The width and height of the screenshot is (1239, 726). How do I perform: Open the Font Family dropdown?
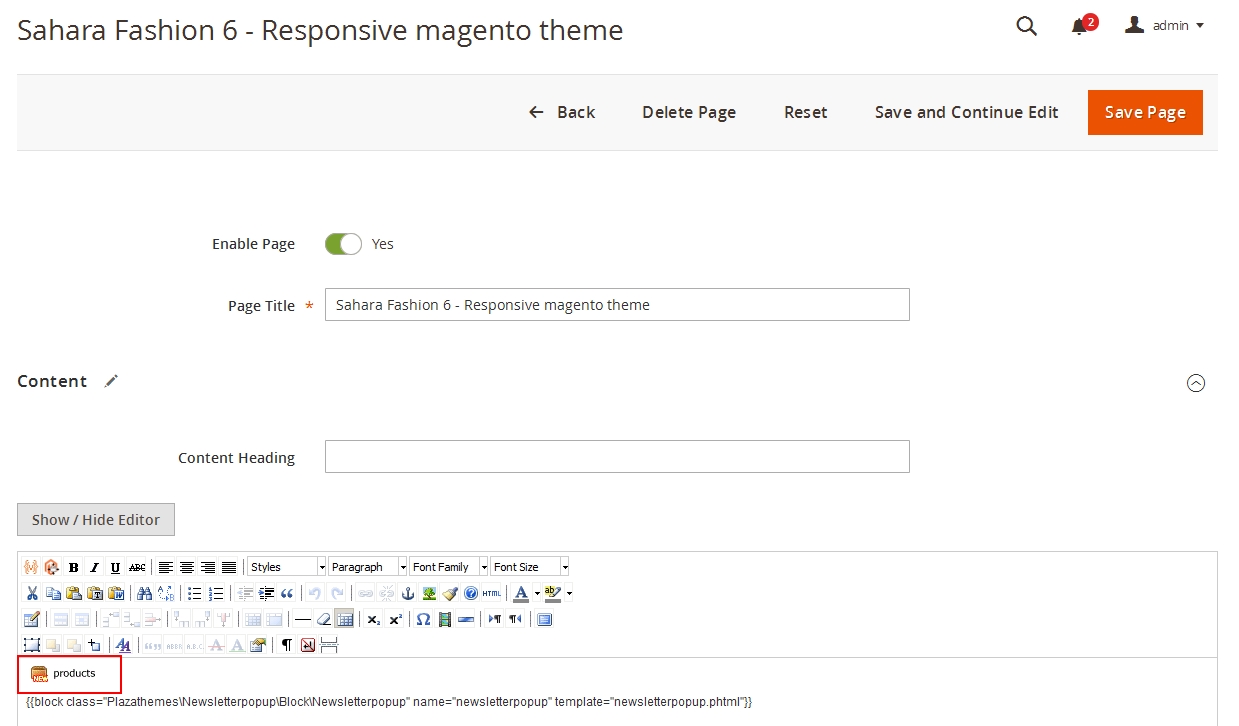[x=449, y=567]
